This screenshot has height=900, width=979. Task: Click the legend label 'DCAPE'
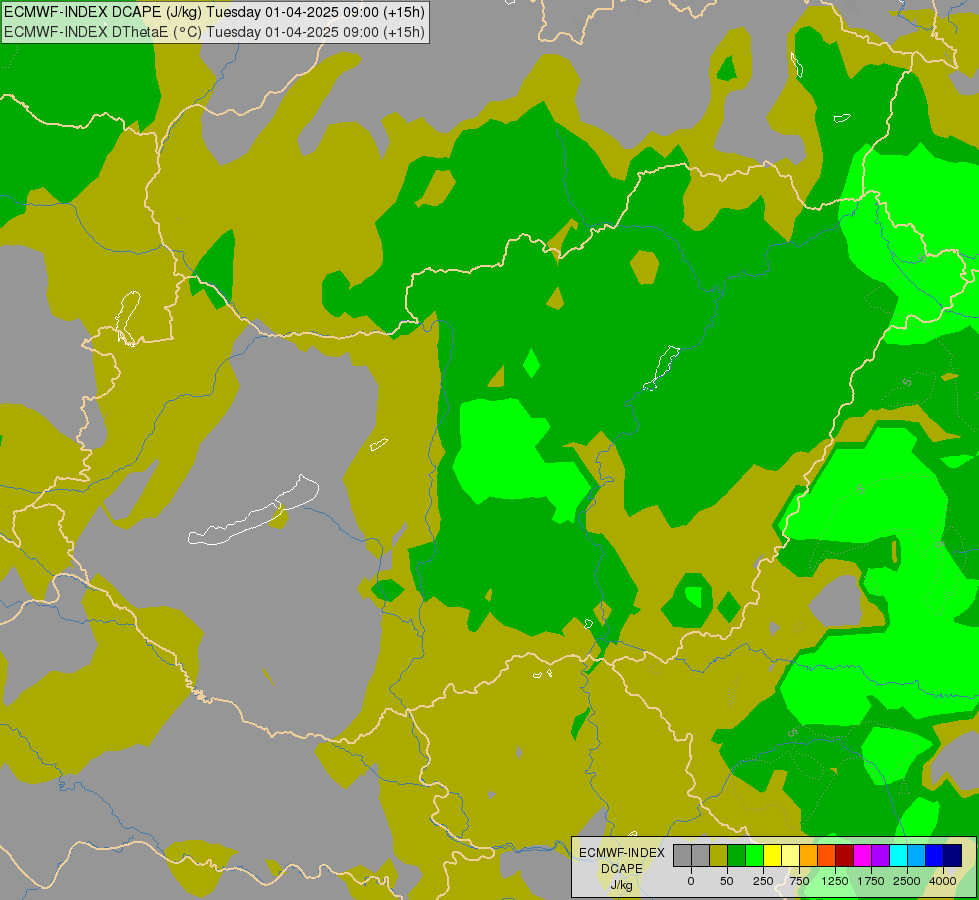coord(622,869)
